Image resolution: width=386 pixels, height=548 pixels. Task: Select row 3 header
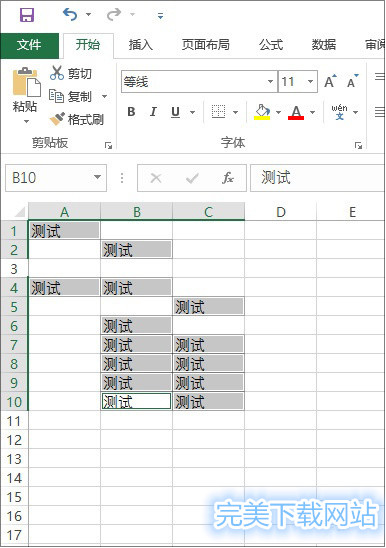(14, 269)
